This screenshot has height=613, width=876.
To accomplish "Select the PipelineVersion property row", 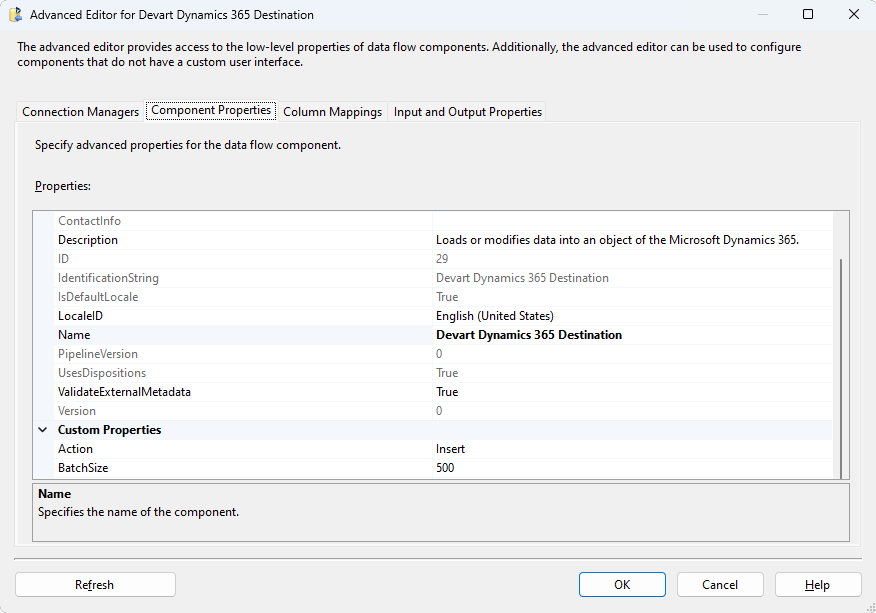I will click(x=240, y=354).
